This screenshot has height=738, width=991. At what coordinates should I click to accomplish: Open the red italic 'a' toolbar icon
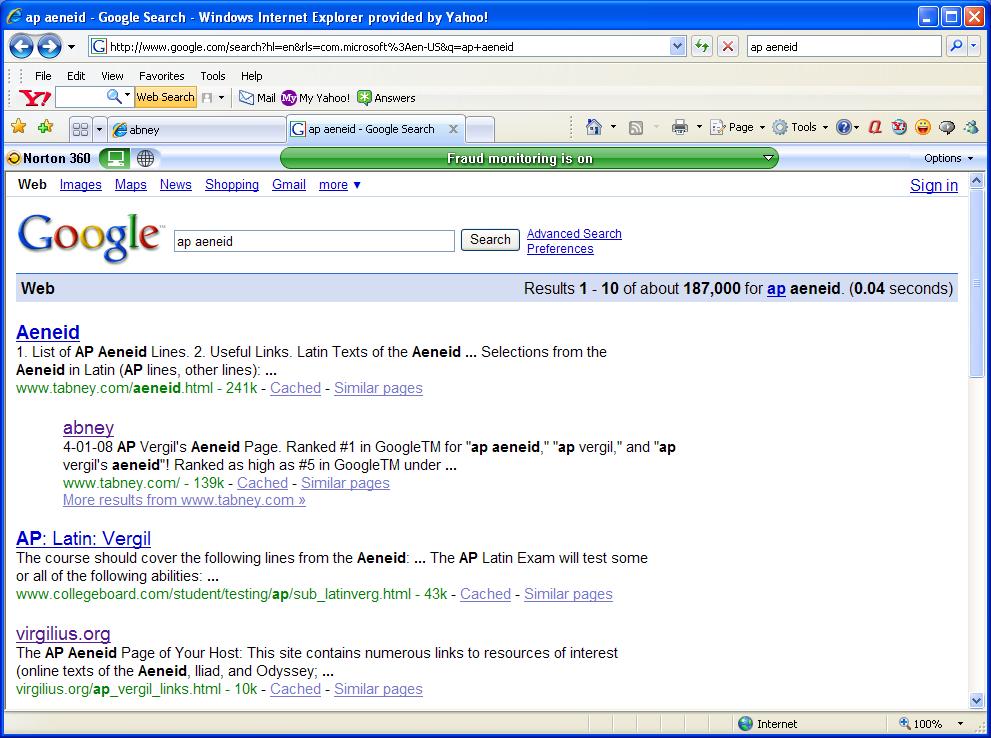(x=875, y=128)
